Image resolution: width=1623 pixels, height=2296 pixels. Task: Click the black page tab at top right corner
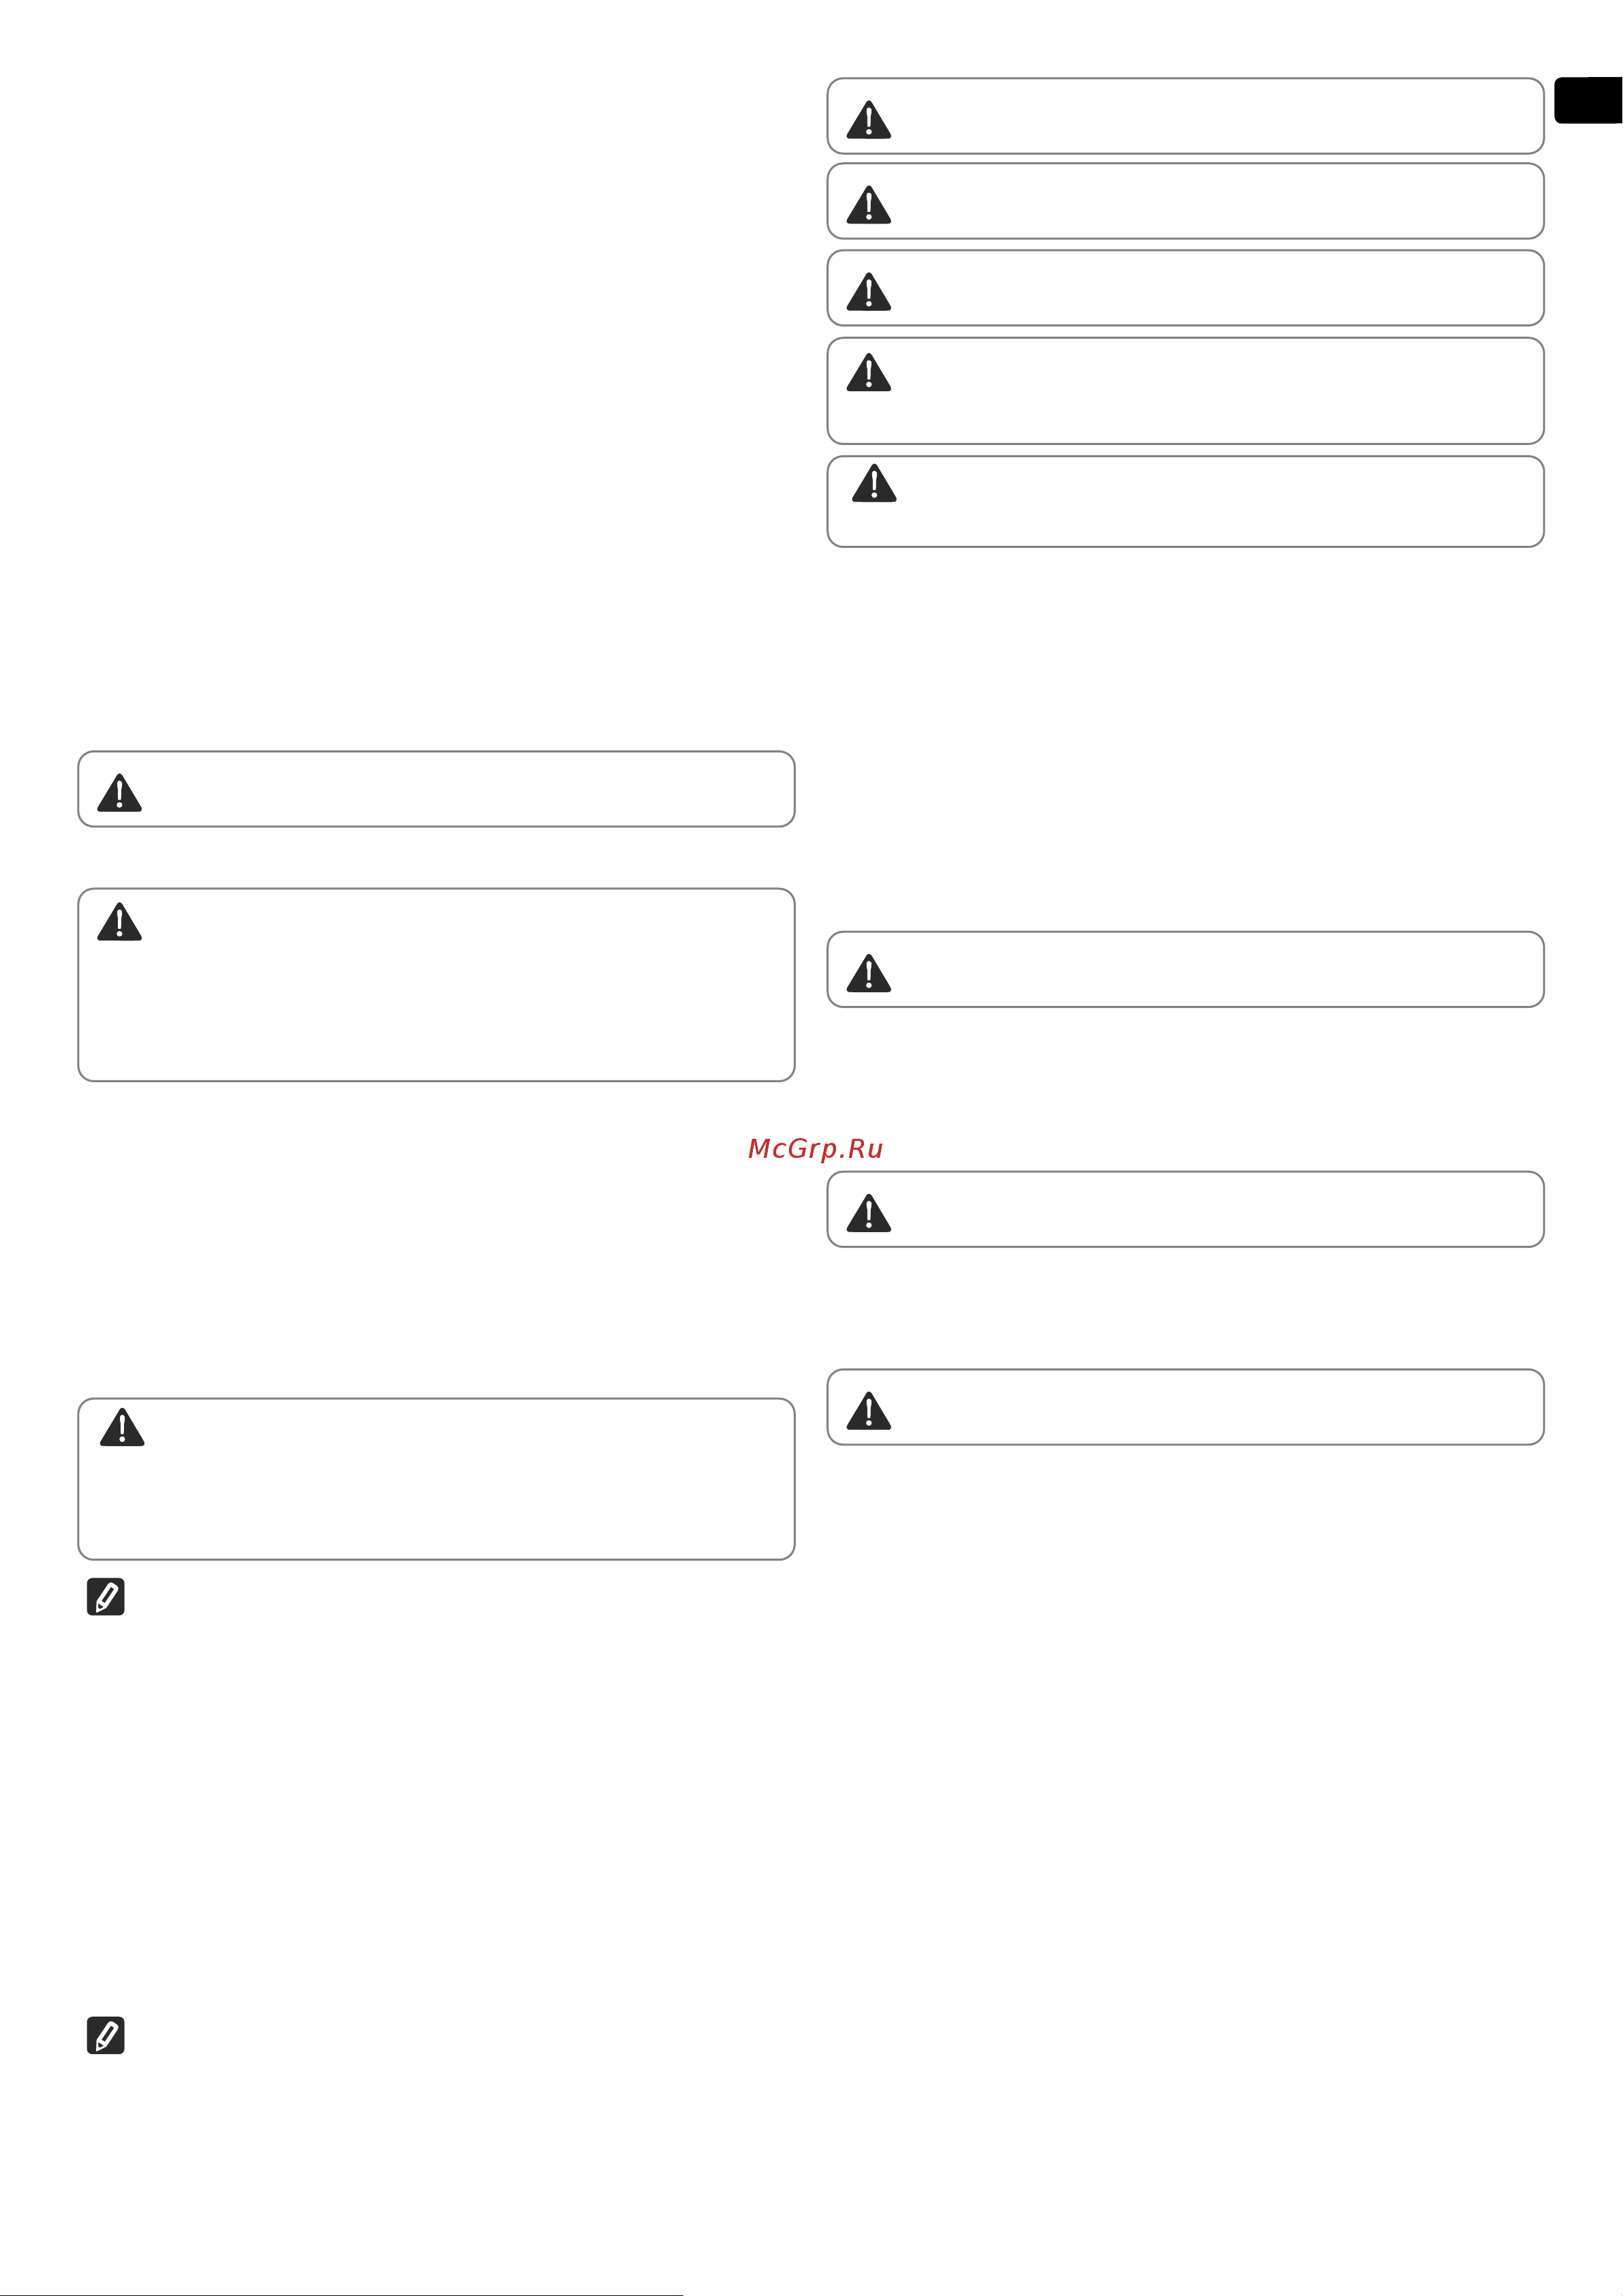[1588, 100]
